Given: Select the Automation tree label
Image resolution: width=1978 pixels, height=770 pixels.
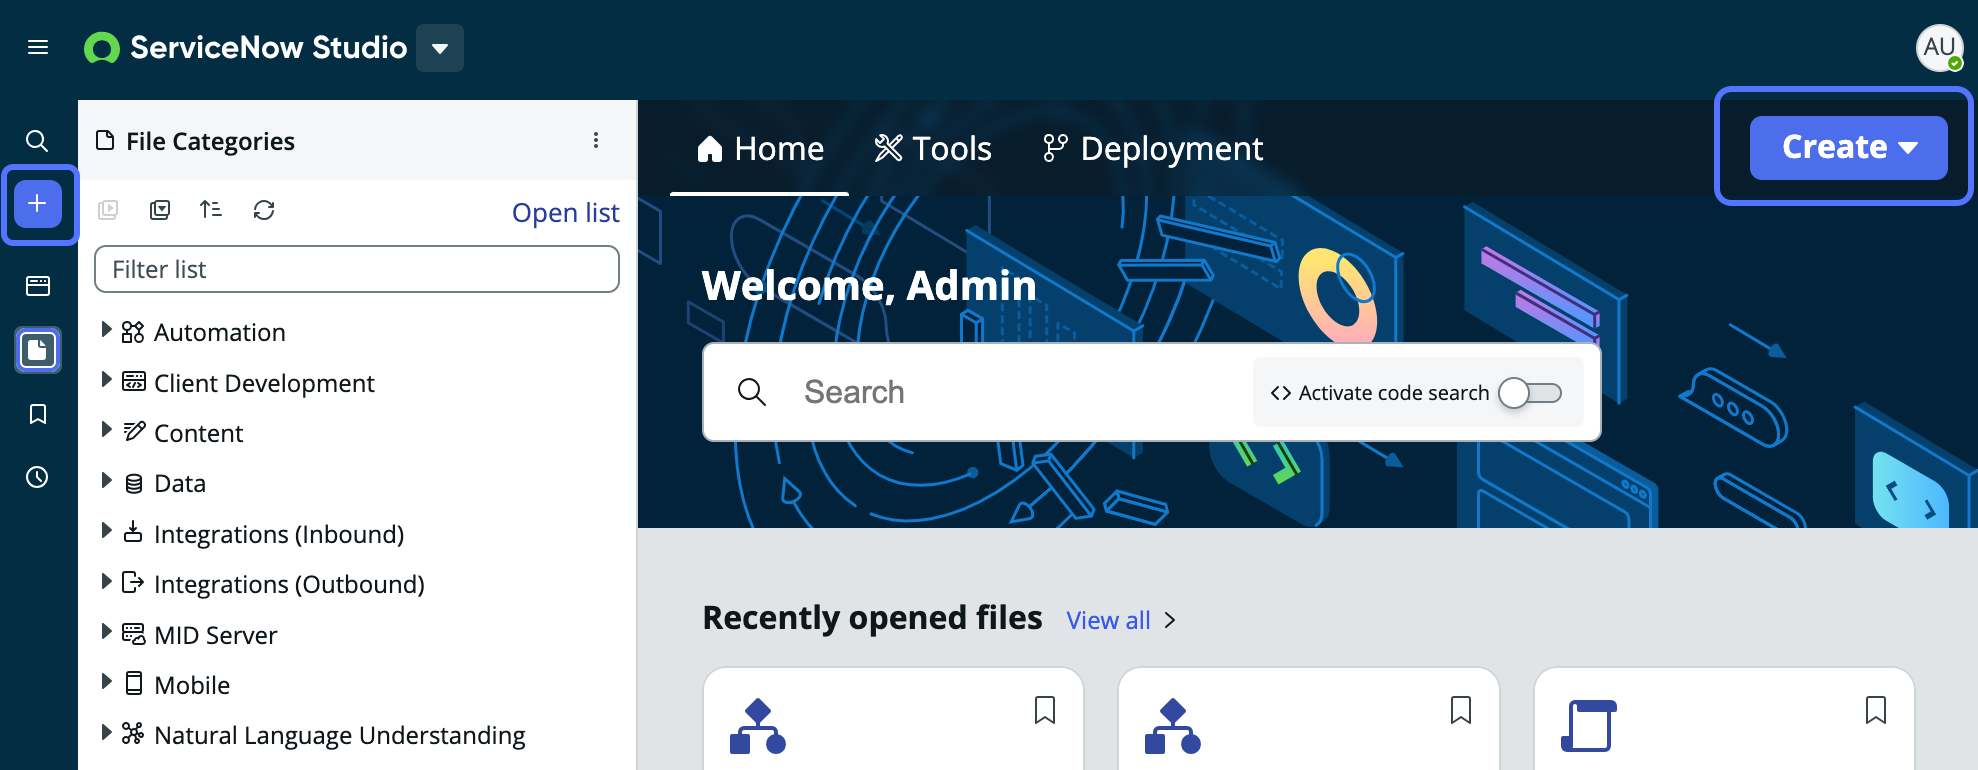Looking at the screenshot, I should [x=219, y=332].
